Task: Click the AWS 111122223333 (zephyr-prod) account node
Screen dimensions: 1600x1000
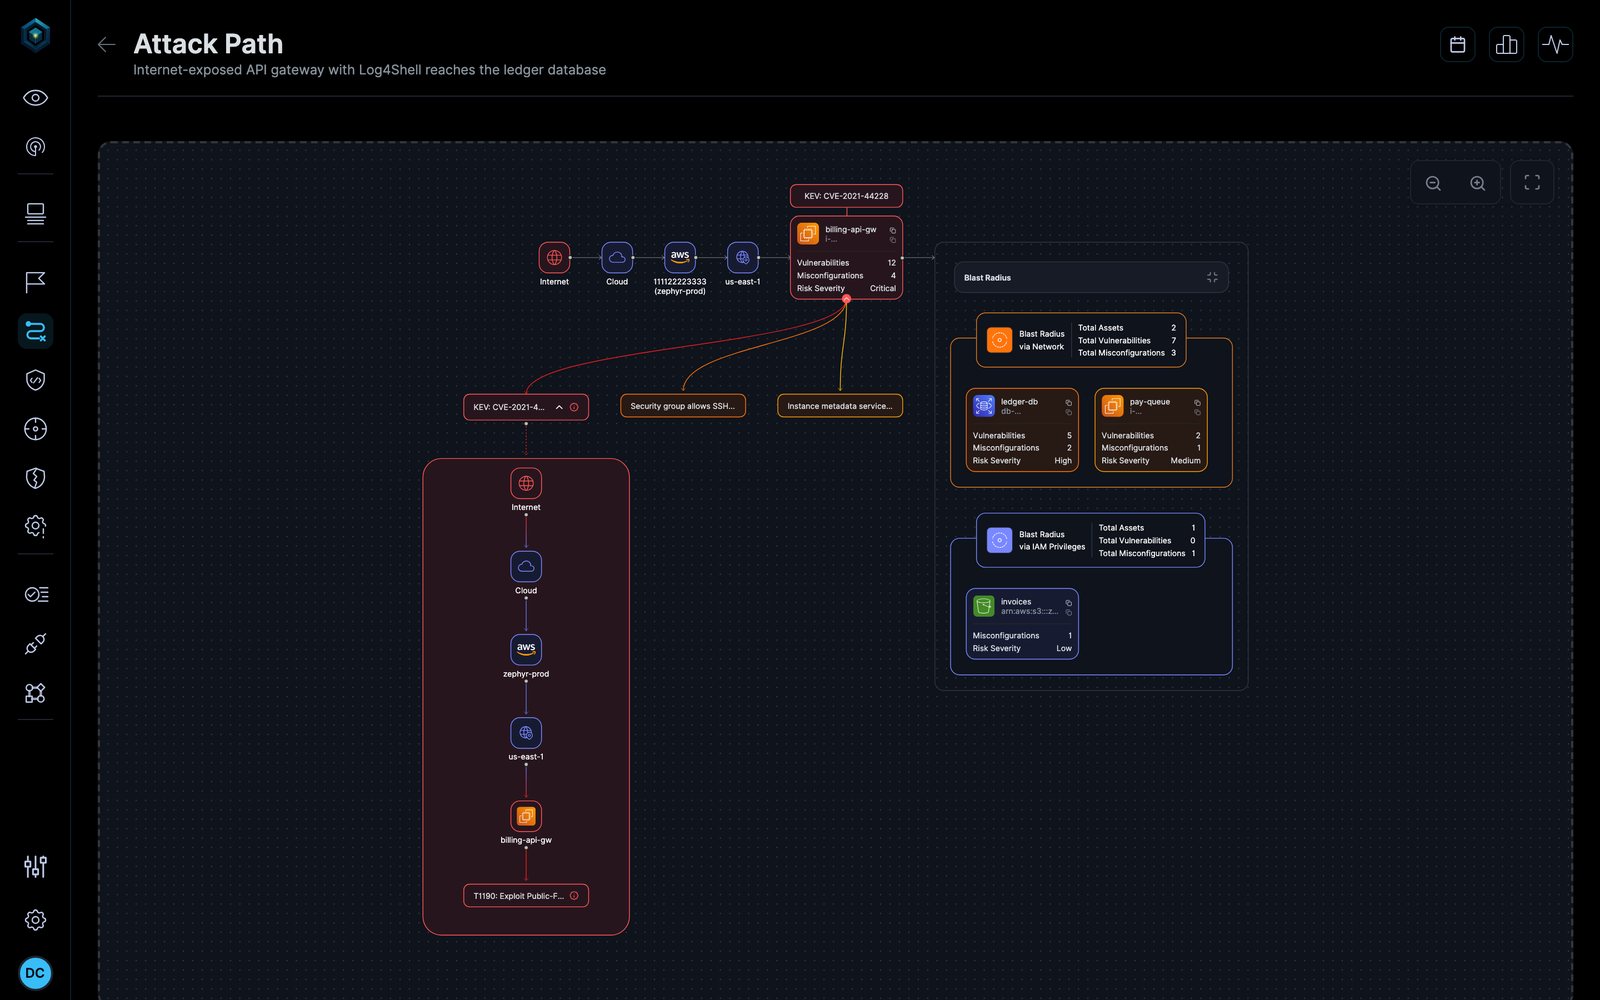Action: (680, 258)
